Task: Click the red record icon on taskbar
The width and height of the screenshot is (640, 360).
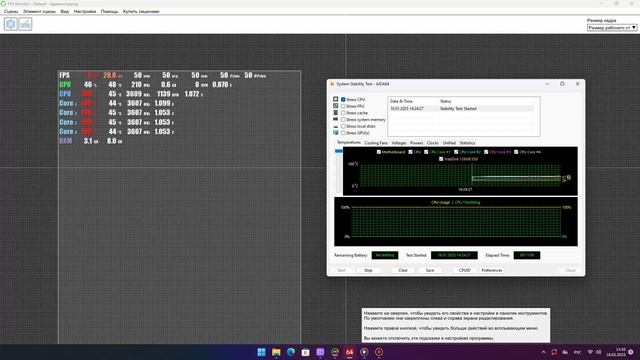Action: (x=379, y=352)
